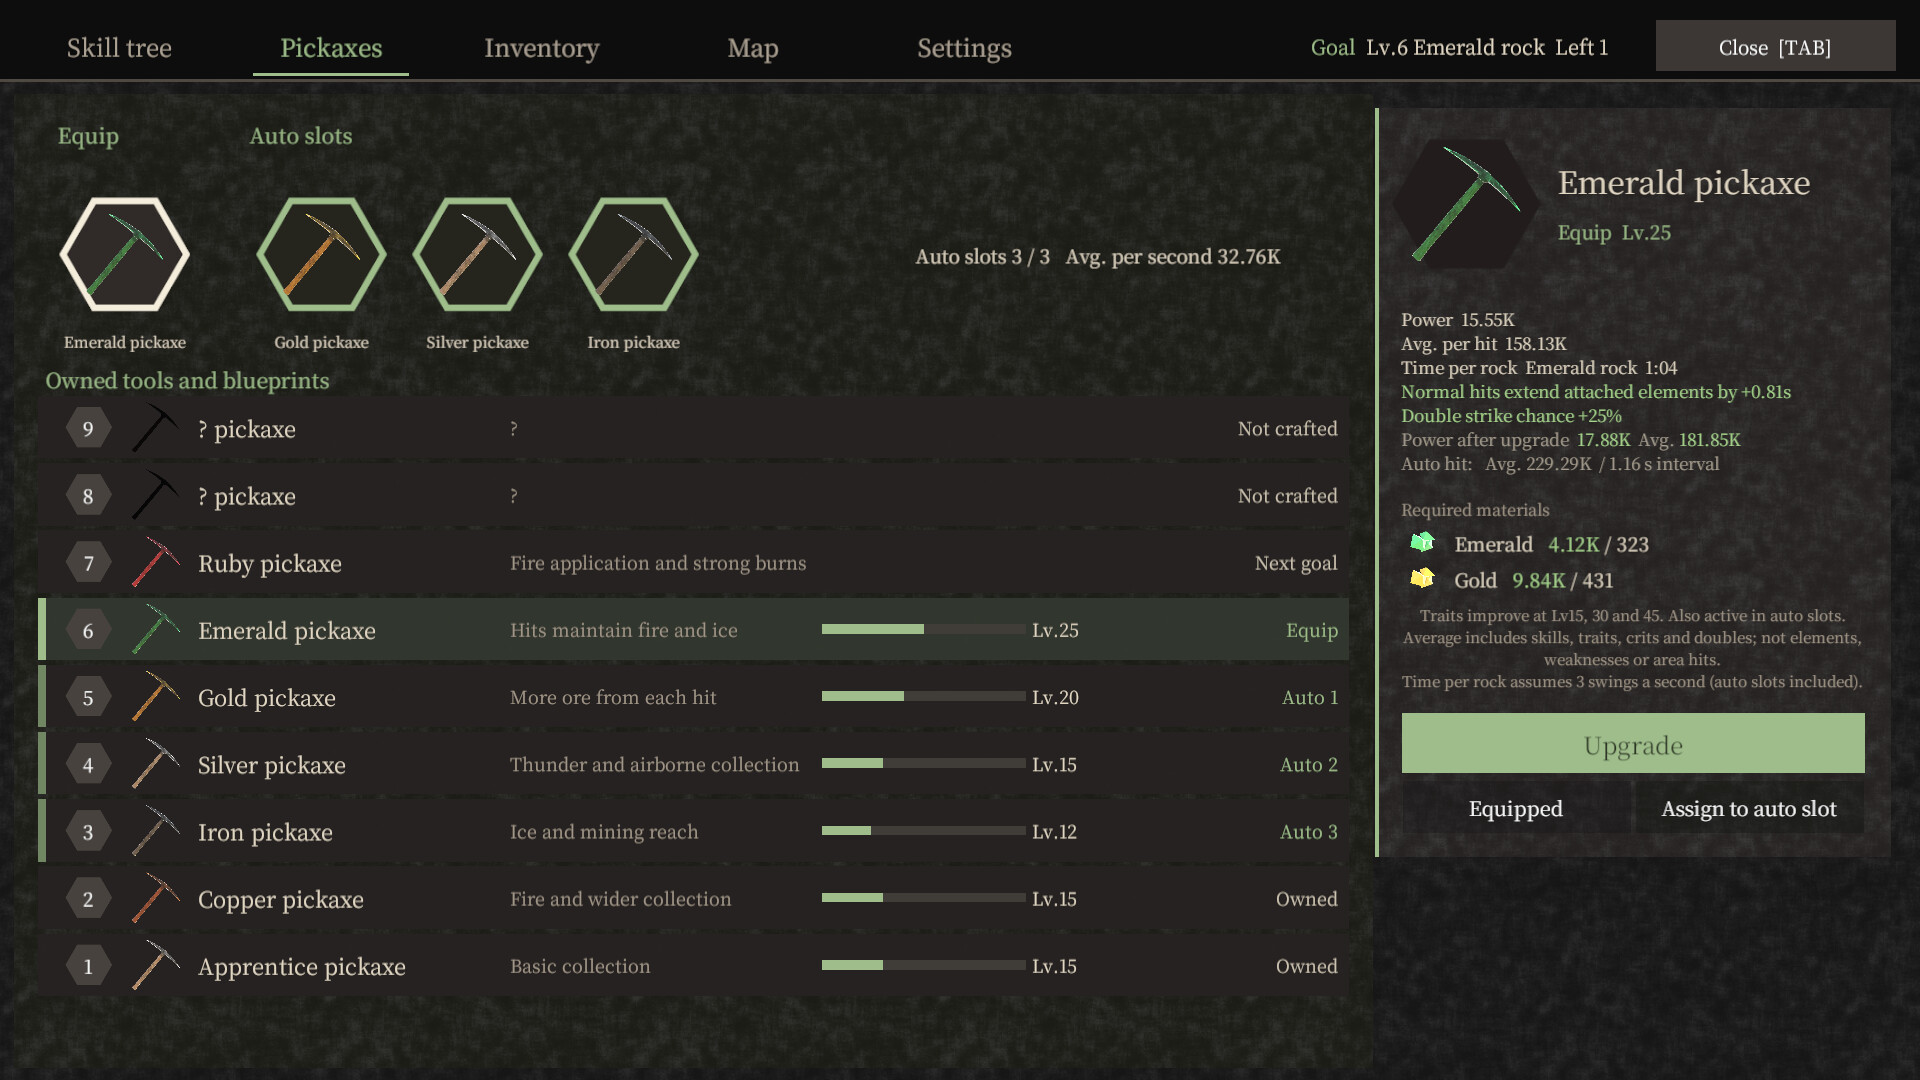Click the 'Equip' label on Emerald row

click(x=1311, y=631)
